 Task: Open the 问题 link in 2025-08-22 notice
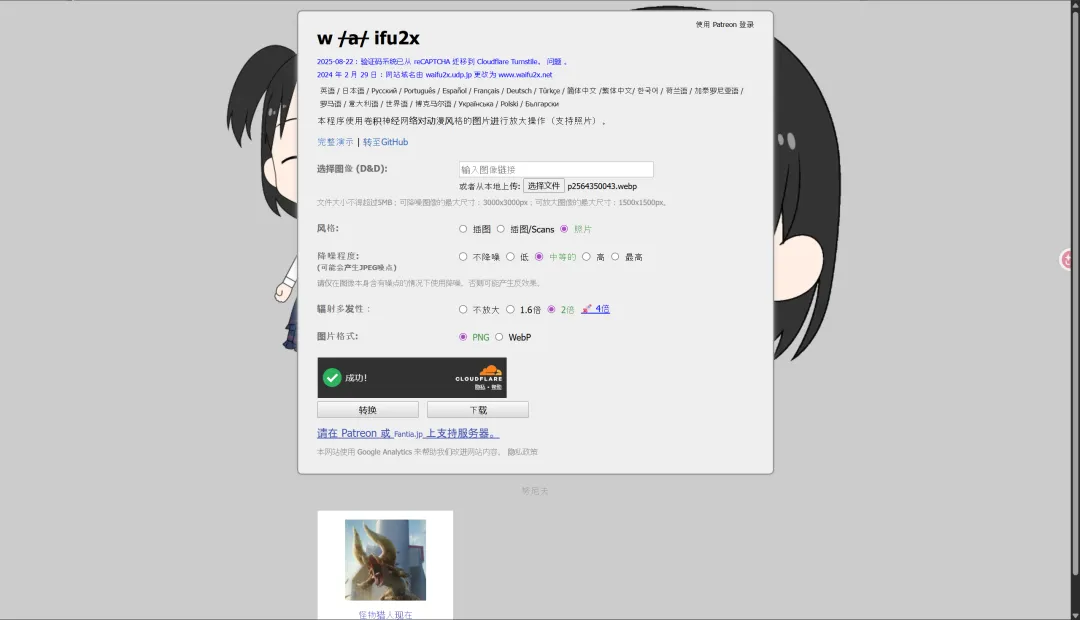pyautogui.click(x=554, y=61)
